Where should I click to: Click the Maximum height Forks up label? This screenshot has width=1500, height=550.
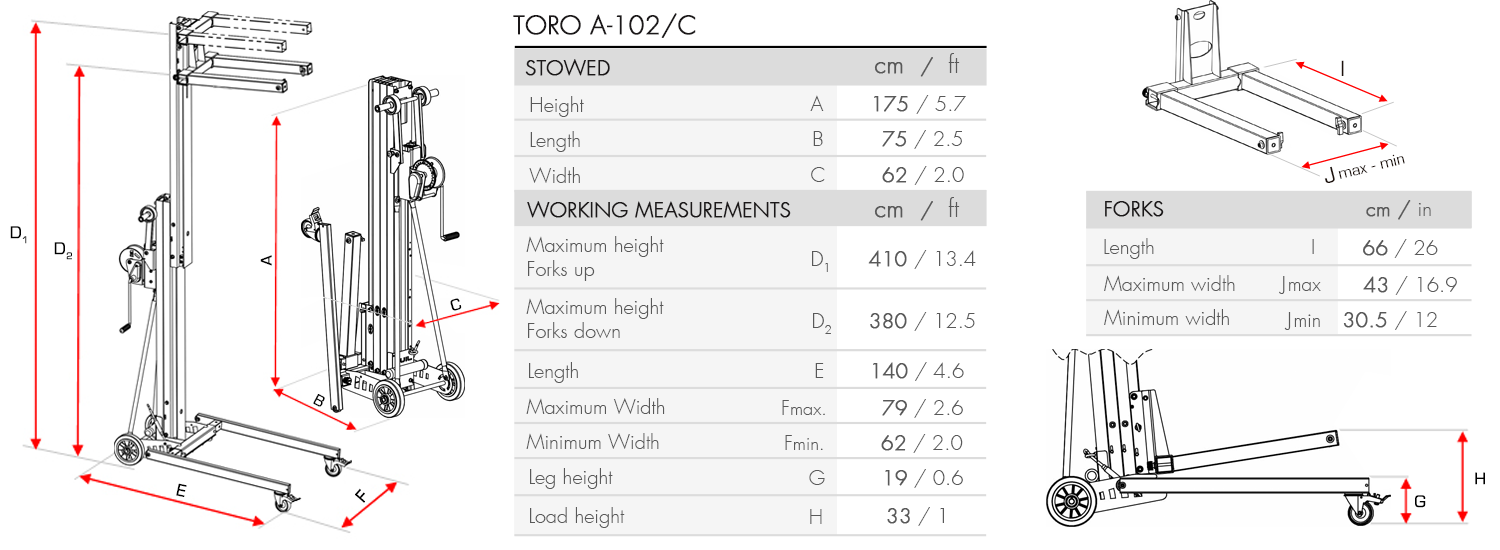[x=595, y=257]
